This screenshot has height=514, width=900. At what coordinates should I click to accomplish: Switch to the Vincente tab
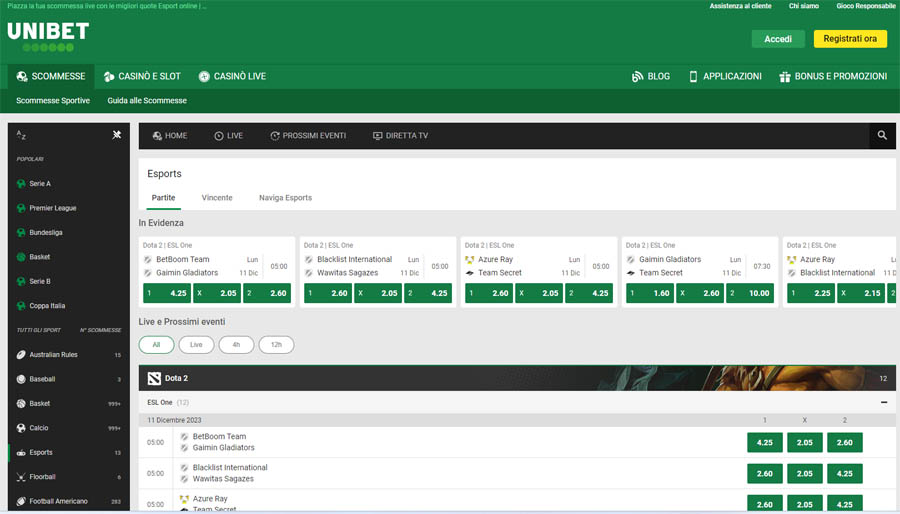217,198
